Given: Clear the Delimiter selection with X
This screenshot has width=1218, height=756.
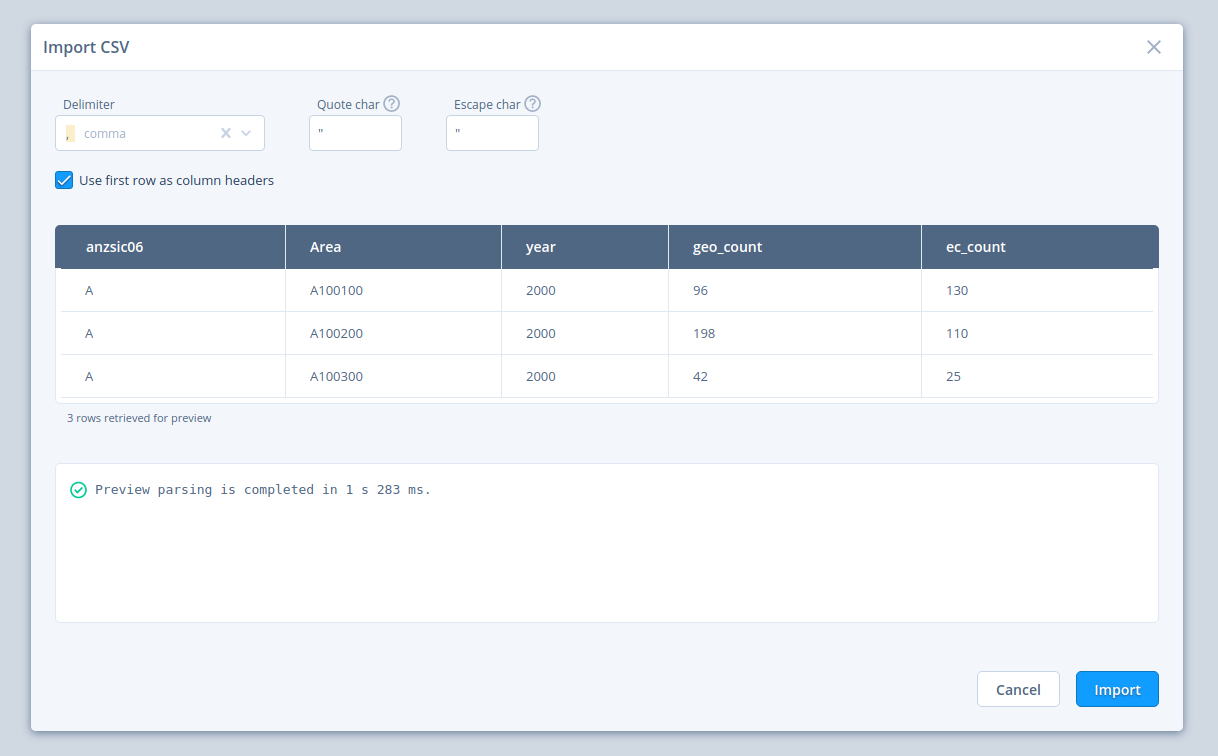Looking at the screenshot, I should [x=226, y=133].
